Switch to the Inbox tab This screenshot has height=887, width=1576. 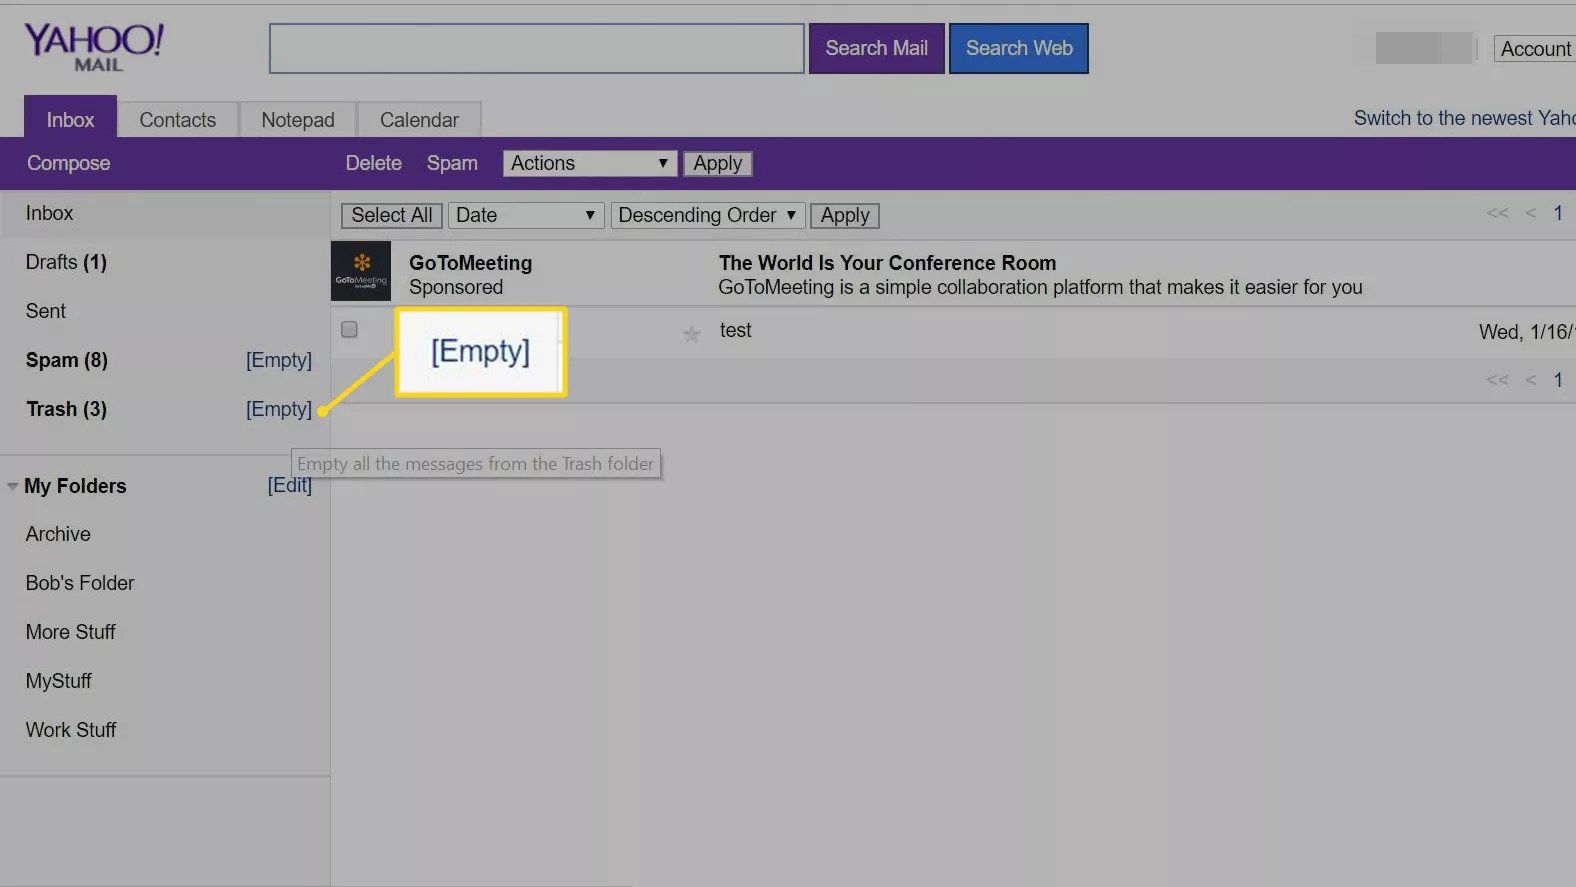pos(70,118)
